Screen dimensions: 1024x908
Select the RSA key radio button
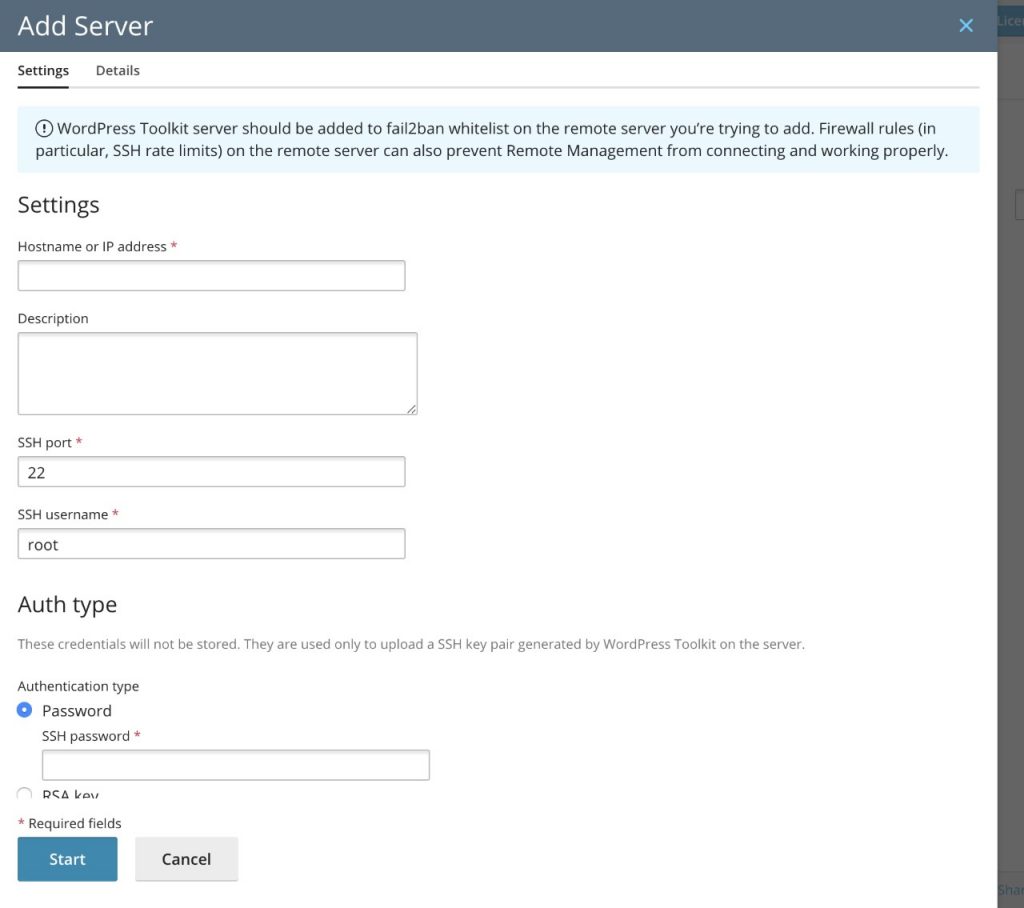(24, 794)
